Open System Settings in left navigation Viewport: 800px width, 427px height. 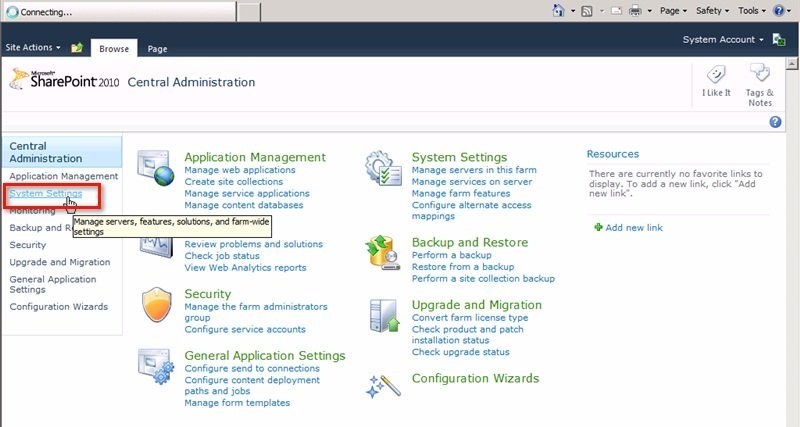(x=45, y=193)
